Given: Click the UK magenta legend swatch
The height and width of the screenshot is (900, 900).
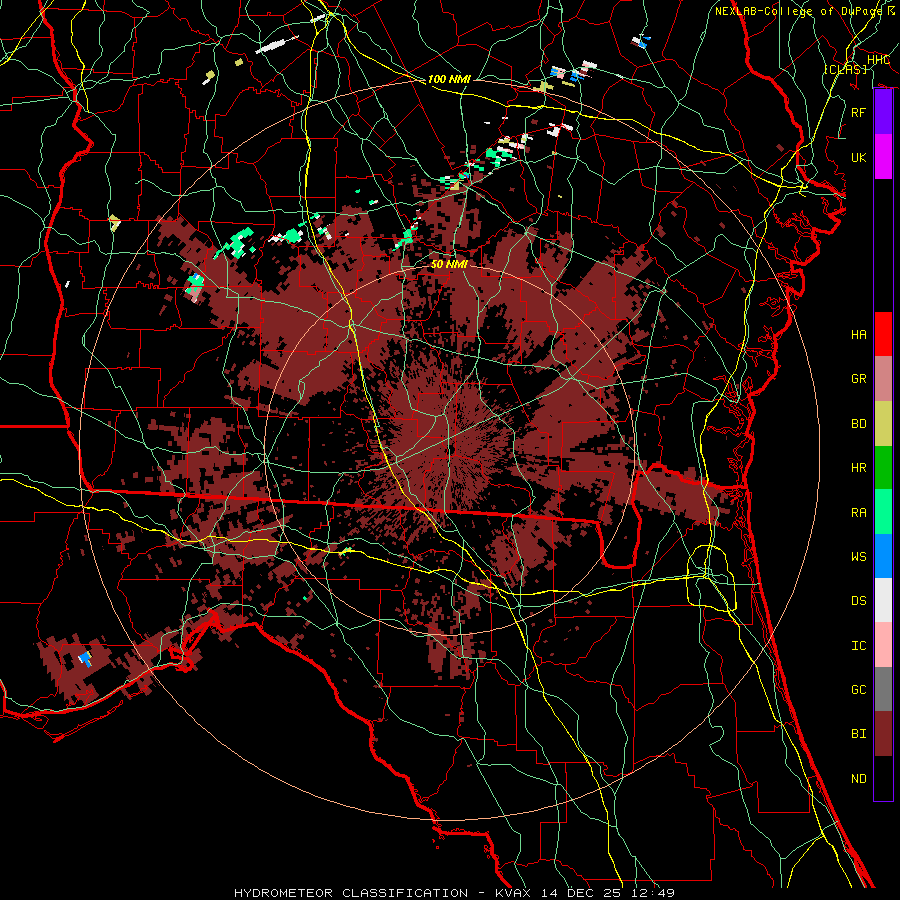Looking at the screenshot, I should click(883, 157).
